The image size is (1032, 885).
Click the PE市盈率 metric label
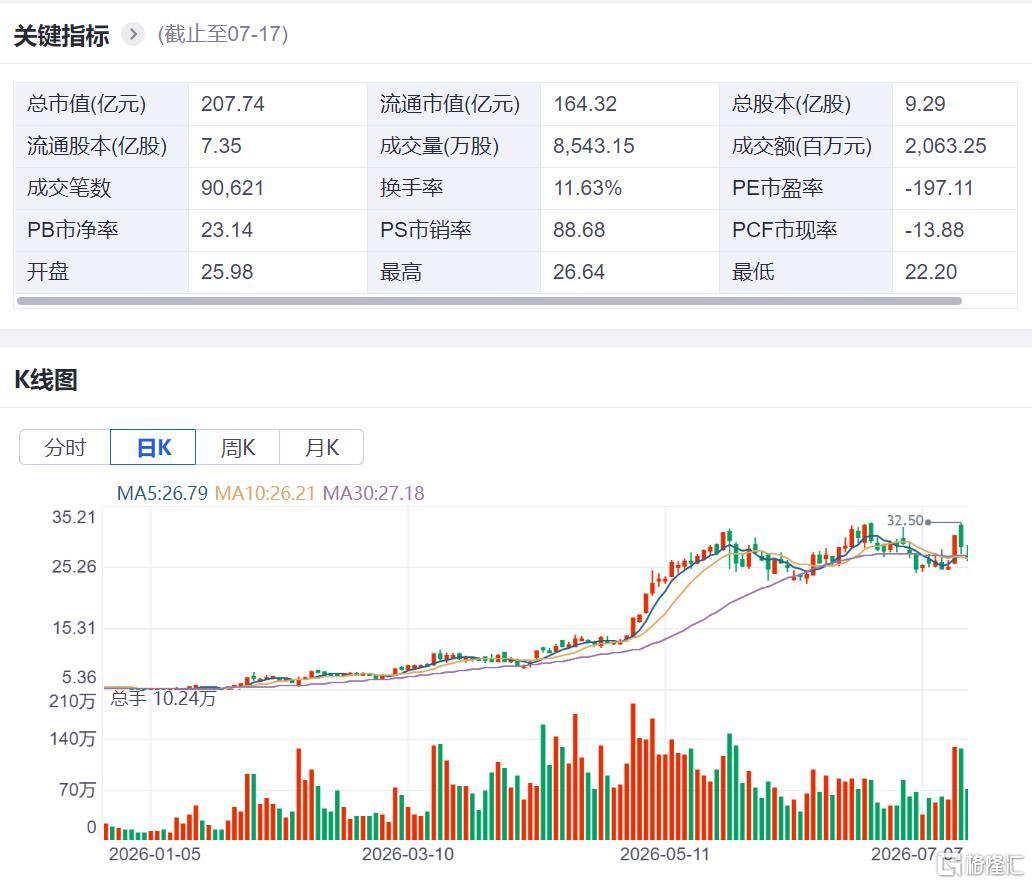click(x=777, y=188)
